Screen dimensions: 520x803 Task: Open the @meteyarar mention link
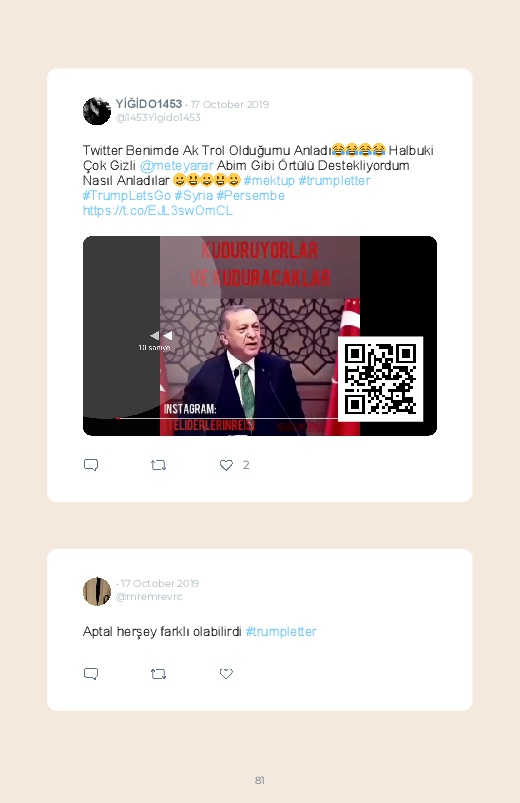(177, 166)
